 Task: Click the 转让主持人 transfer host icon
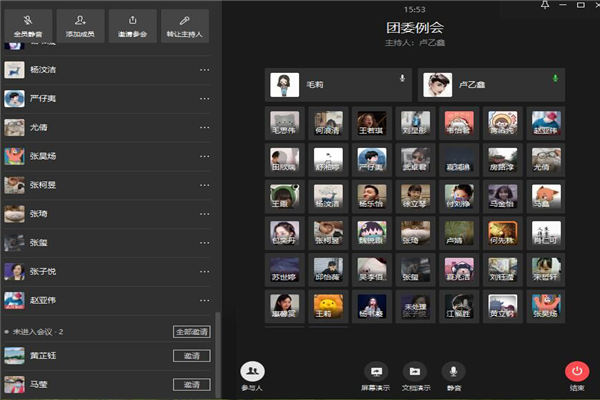[185, 19]
